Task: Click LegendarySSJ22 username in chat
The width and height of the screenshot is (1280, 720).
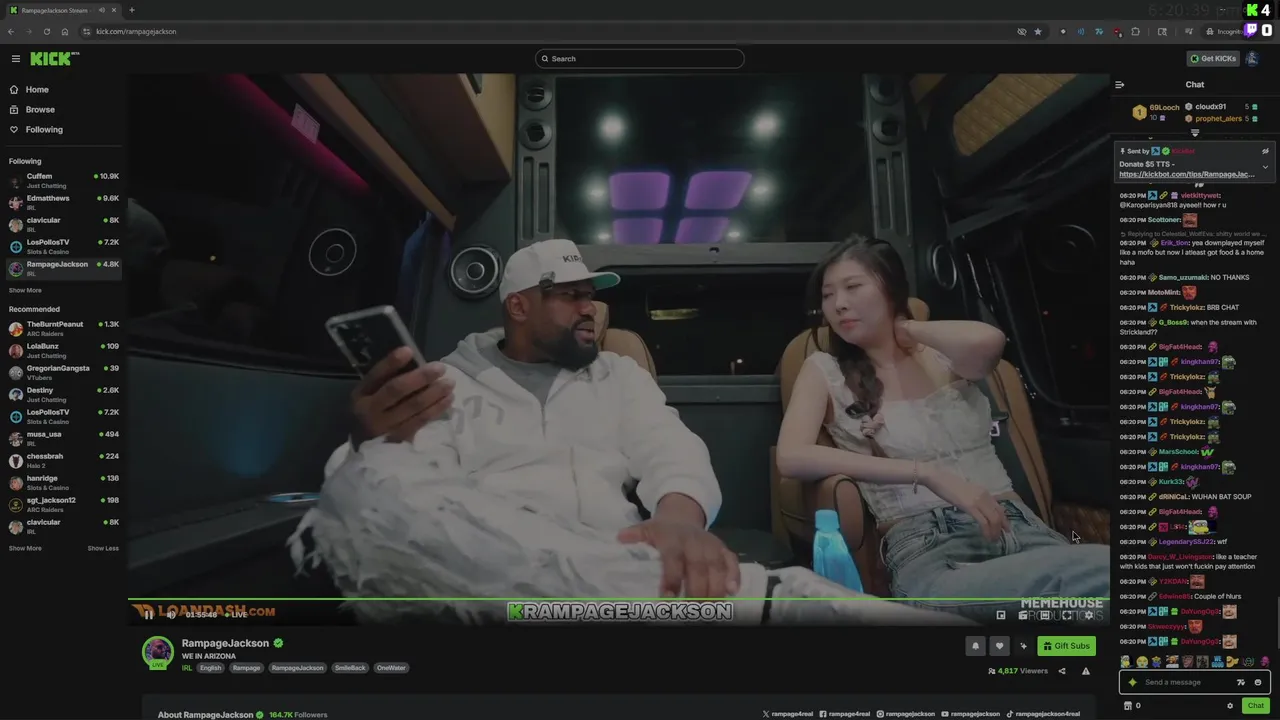Action: [1186, 542]
